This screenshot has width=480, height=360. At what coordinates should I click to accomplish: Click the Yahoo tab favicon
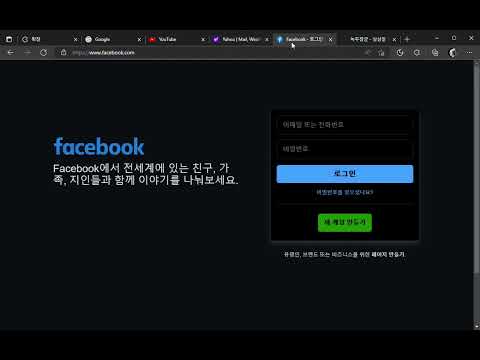coord(216,39)
